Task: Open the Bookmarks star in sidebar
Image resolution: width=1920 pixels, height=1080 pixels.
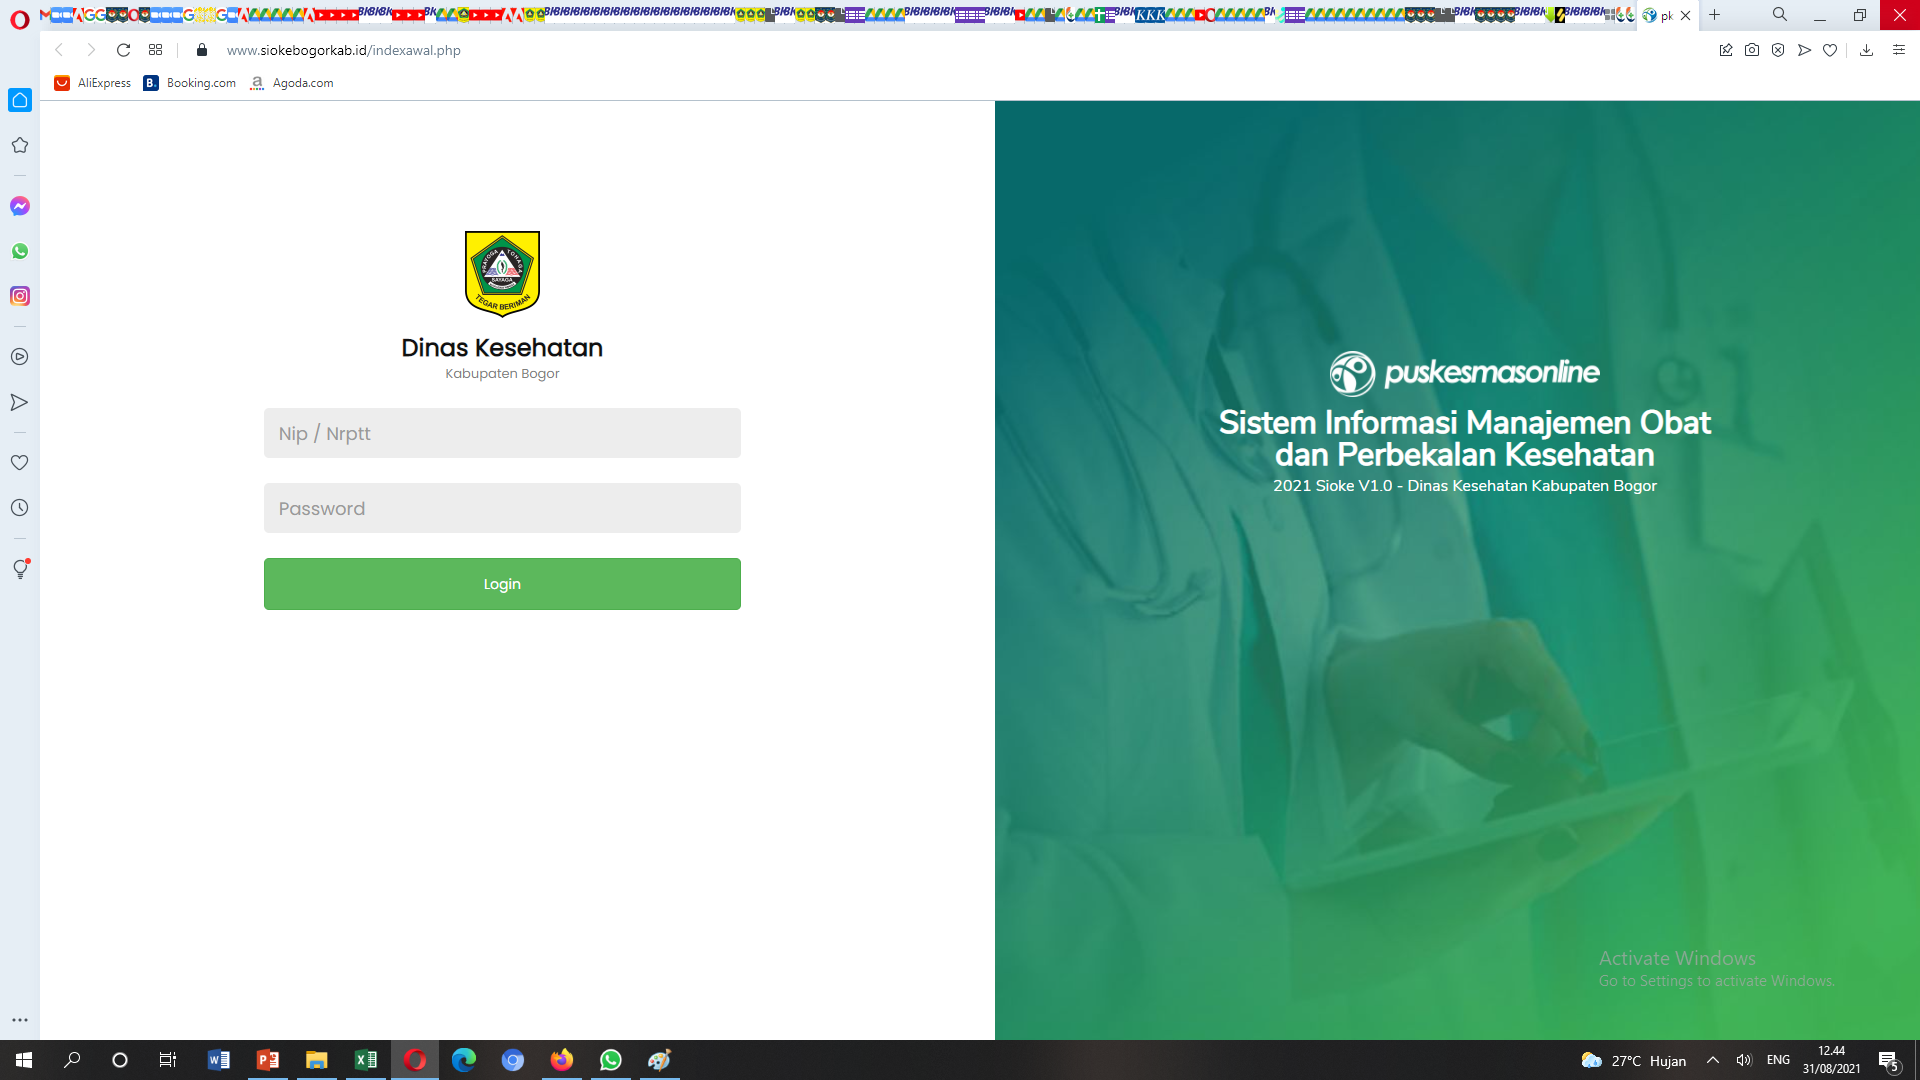Action: pyautogui.click(x=20, y=145)
